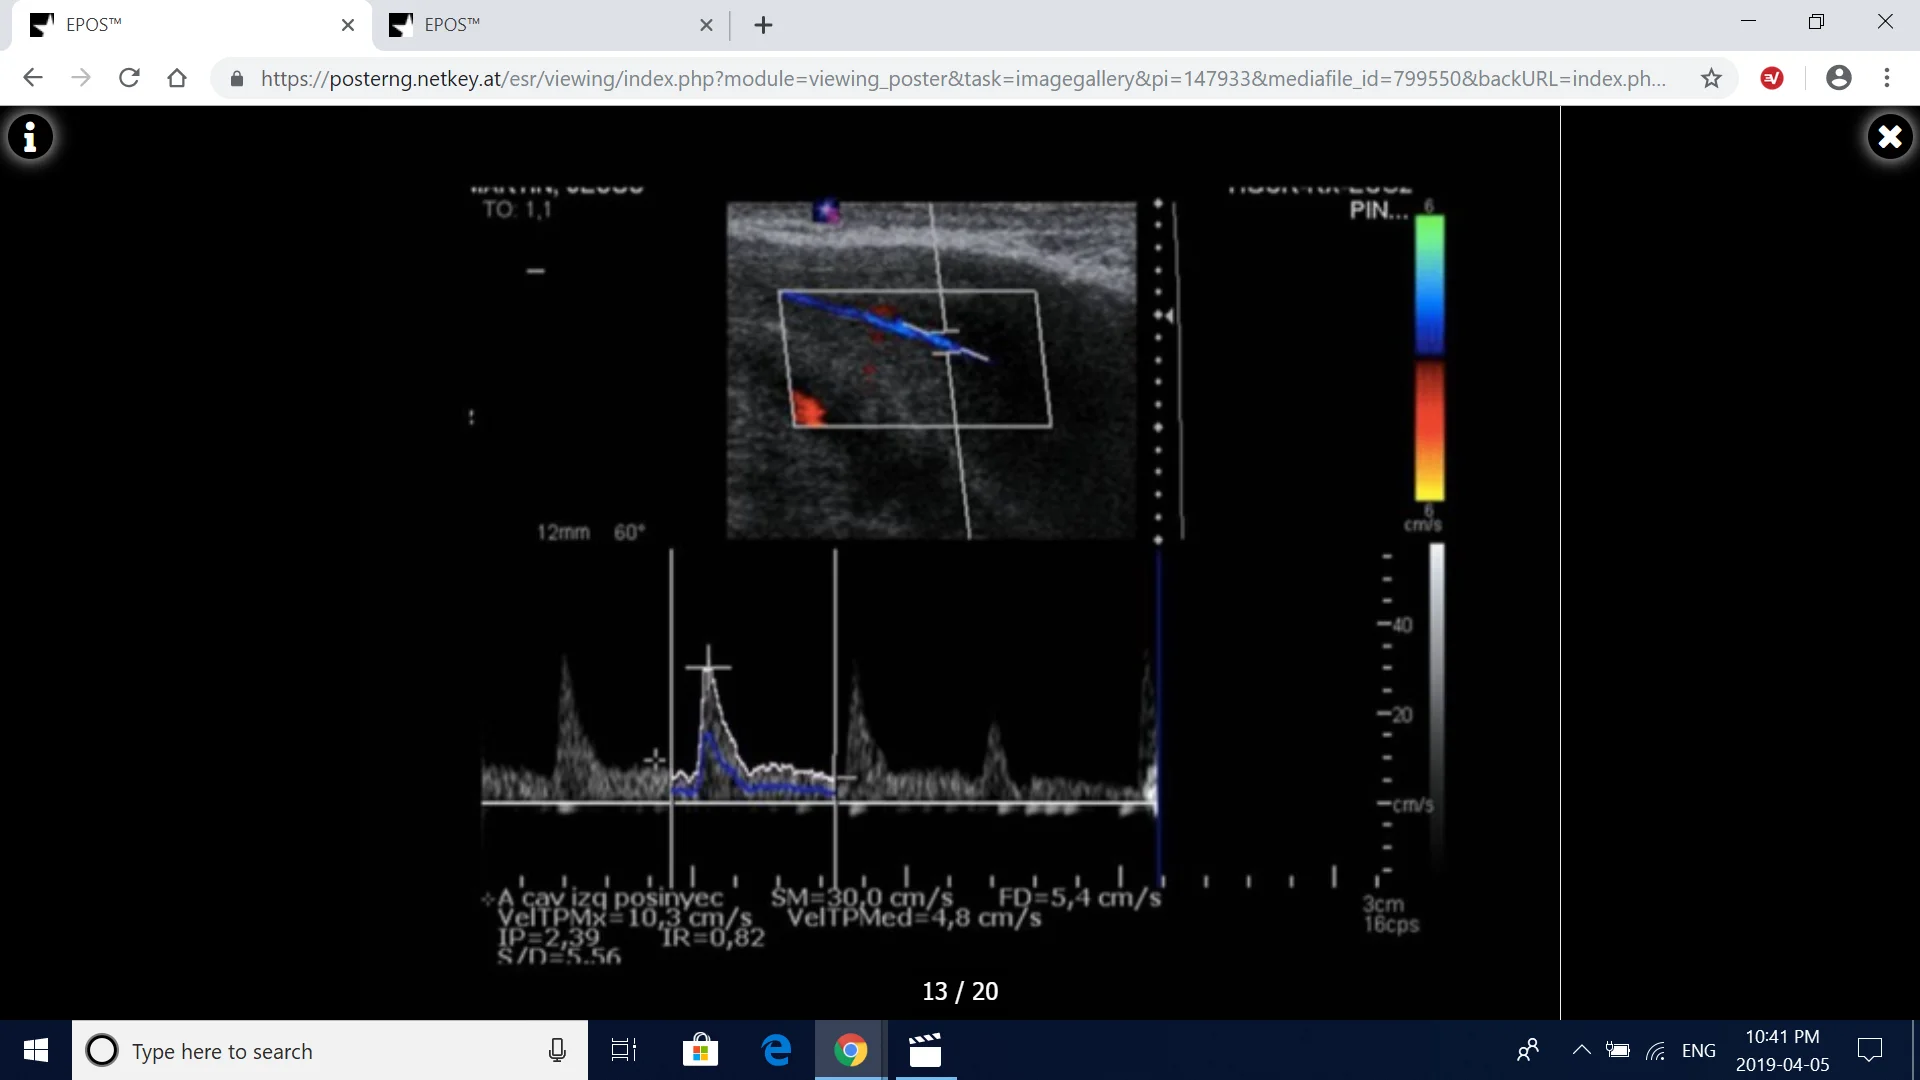This screenshot has width=1920, height=1080.
Task: Open the Action Center notifications
Action: click(x=1869, y=1050)
